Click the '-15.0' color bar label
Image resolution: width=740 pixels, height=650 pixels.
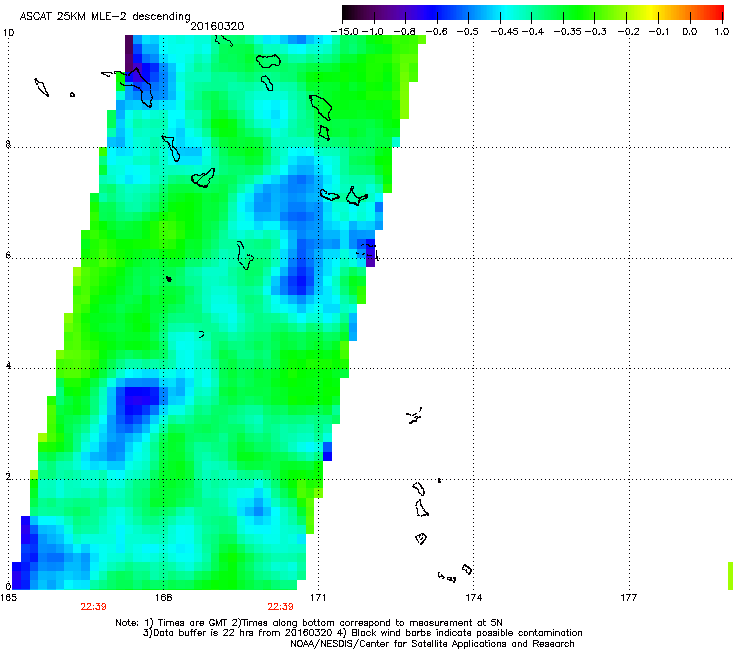coord(345,32)
